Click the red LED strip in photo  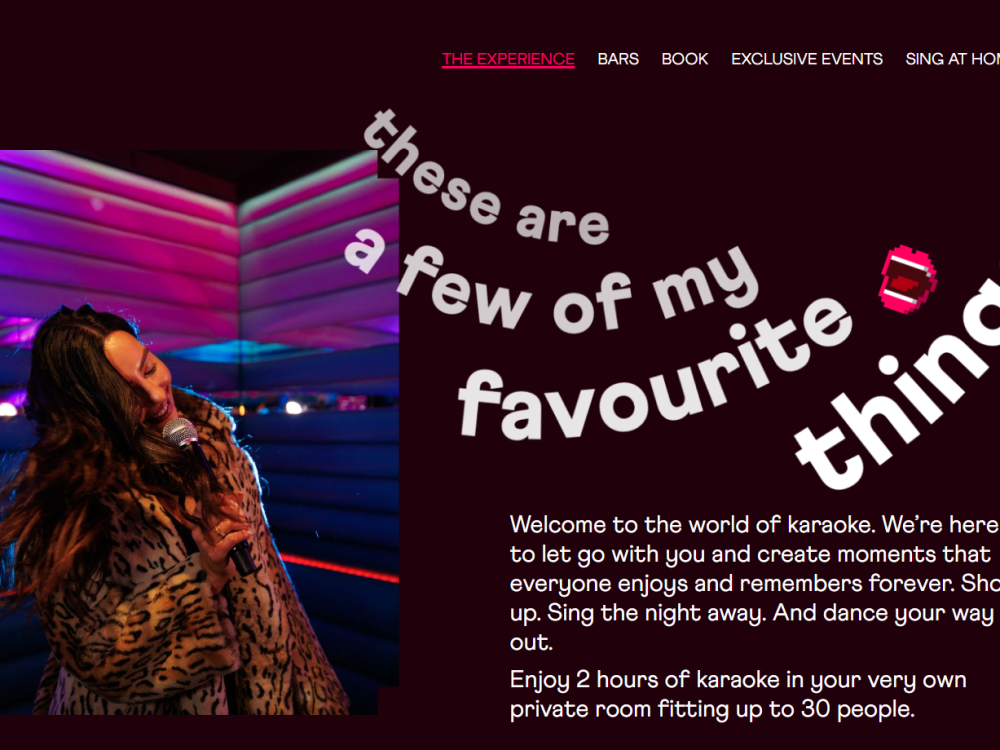338,568
